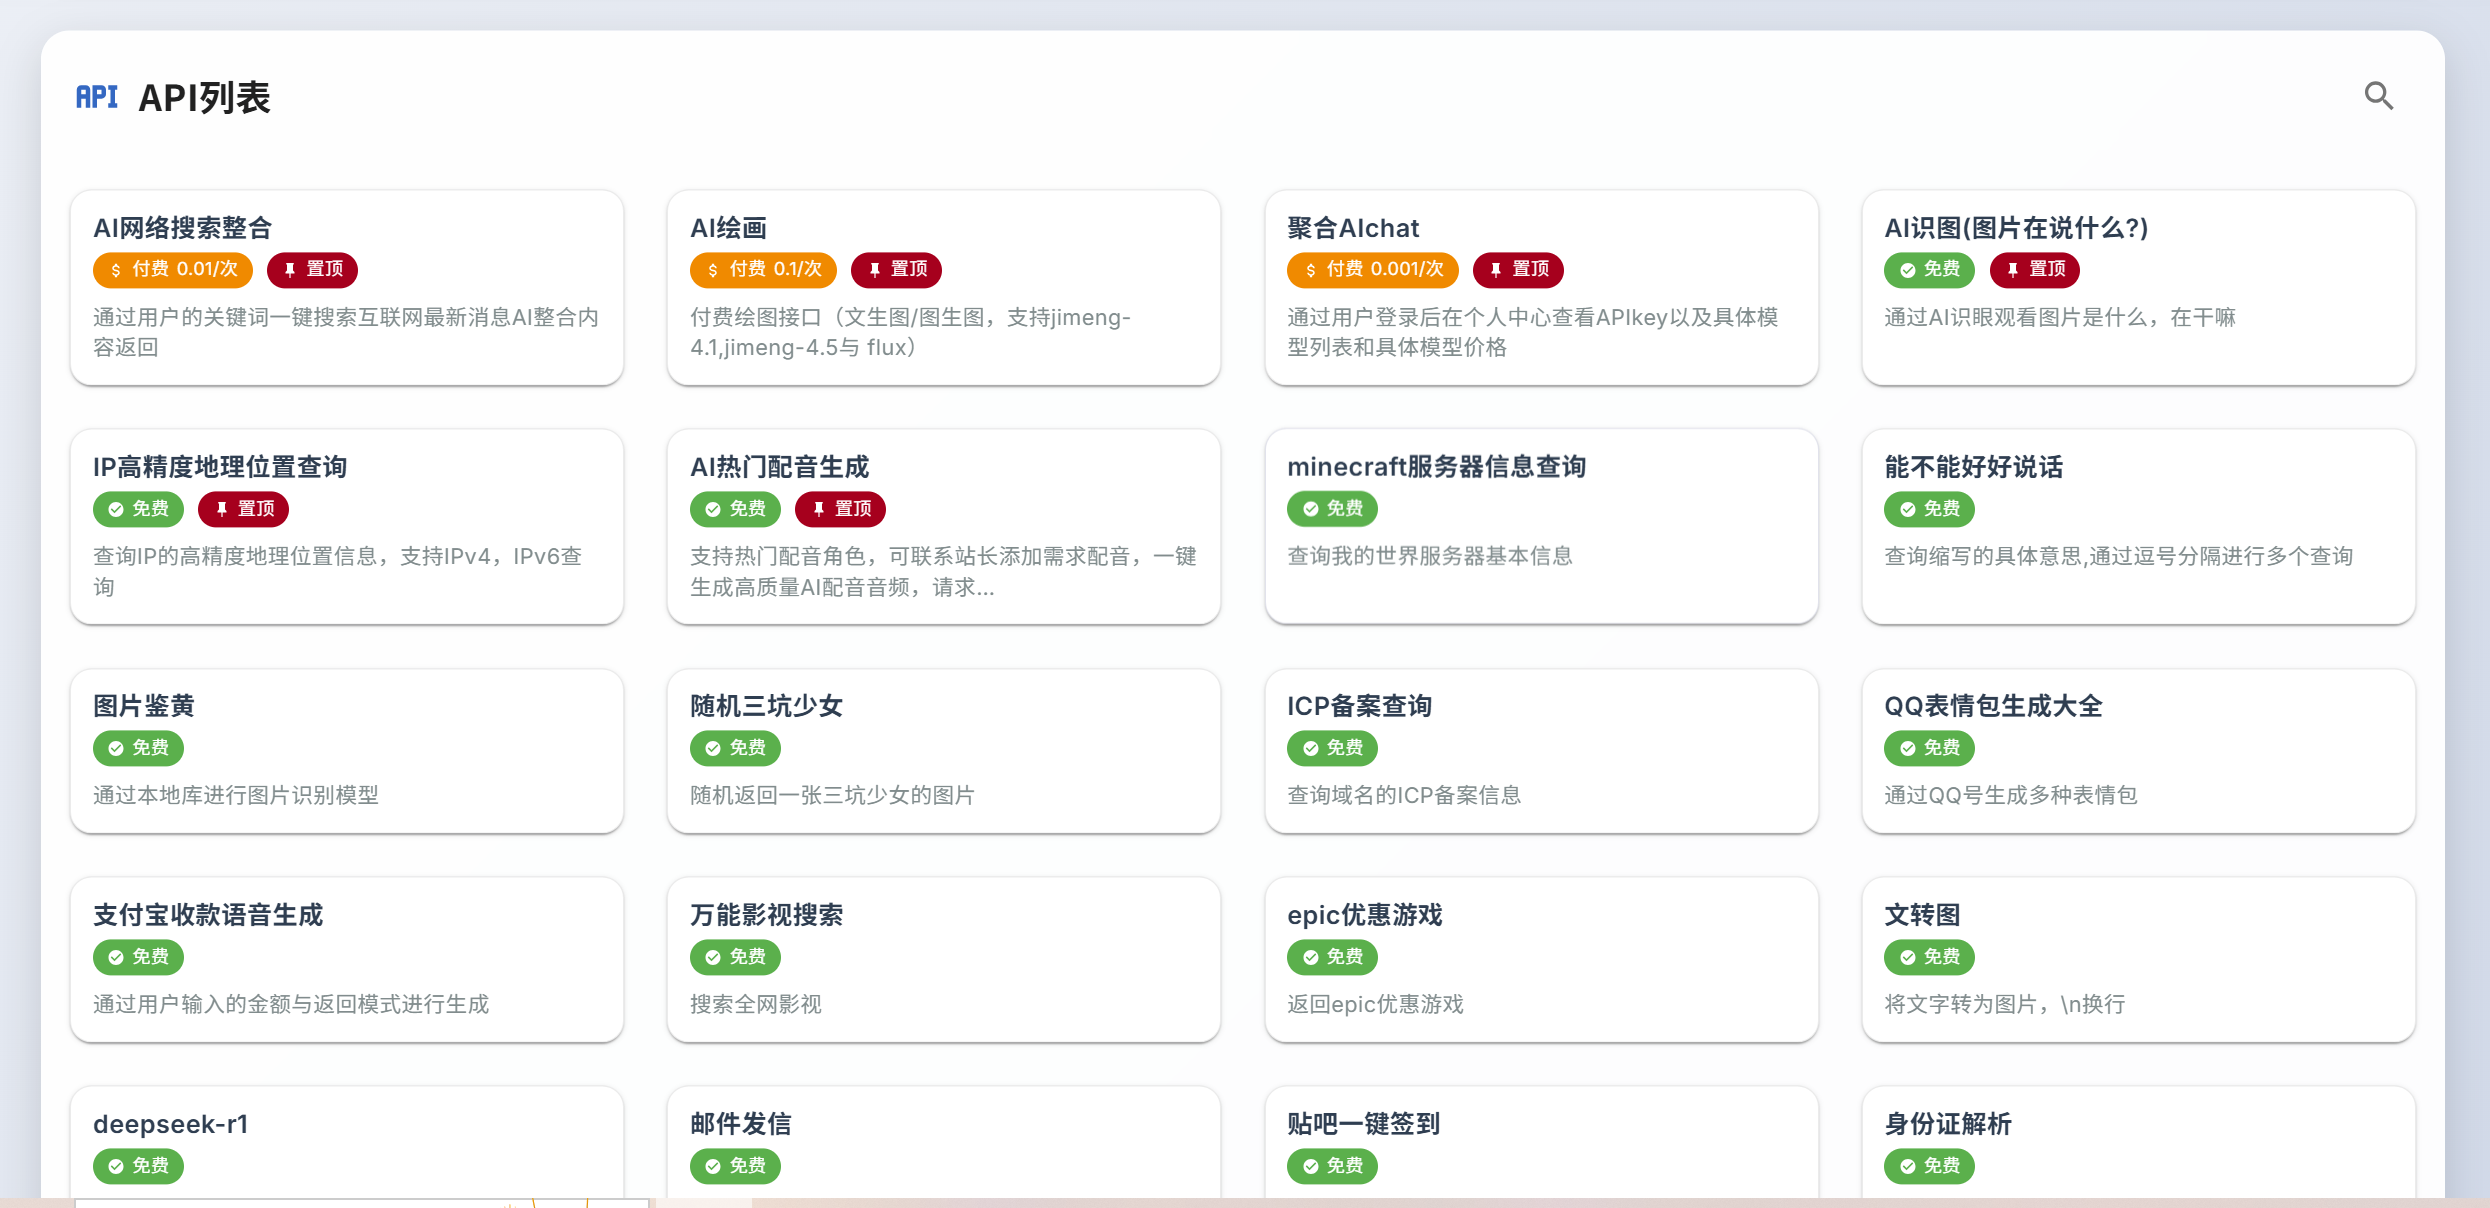Open the 图片鉴黄 API card
Viewport: 2490px width, 1208px height.
346,751
